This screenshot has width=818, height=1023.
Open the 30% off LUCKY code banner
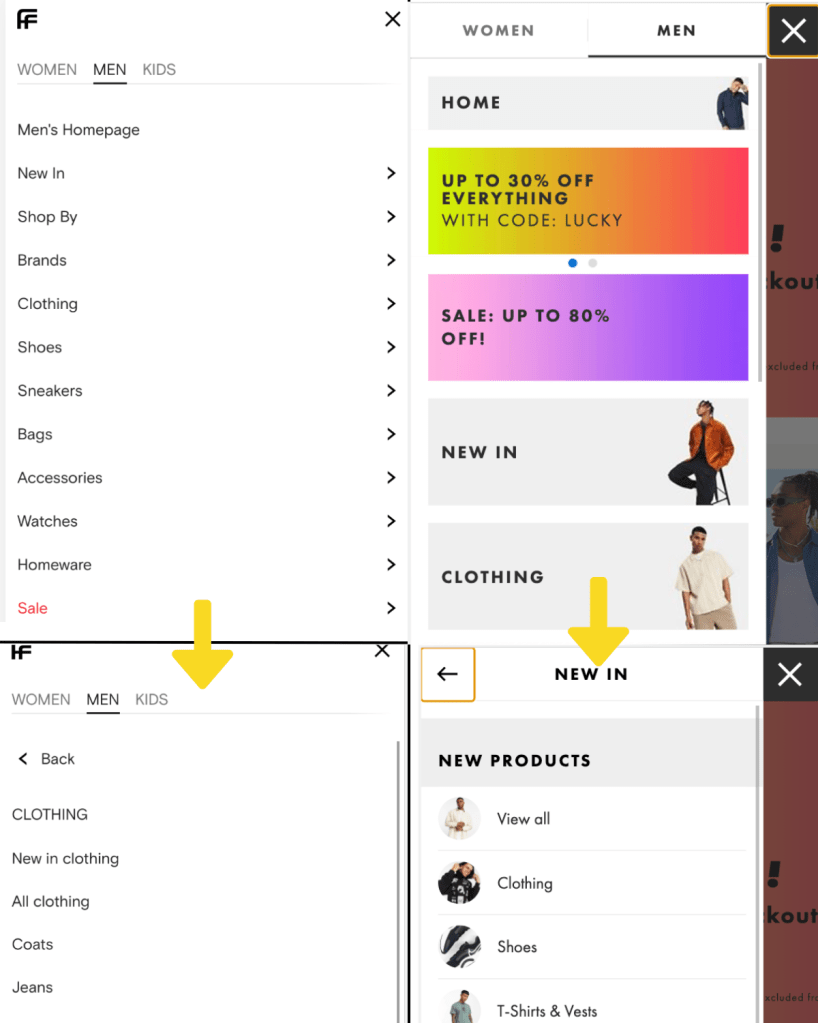[588, 201]
